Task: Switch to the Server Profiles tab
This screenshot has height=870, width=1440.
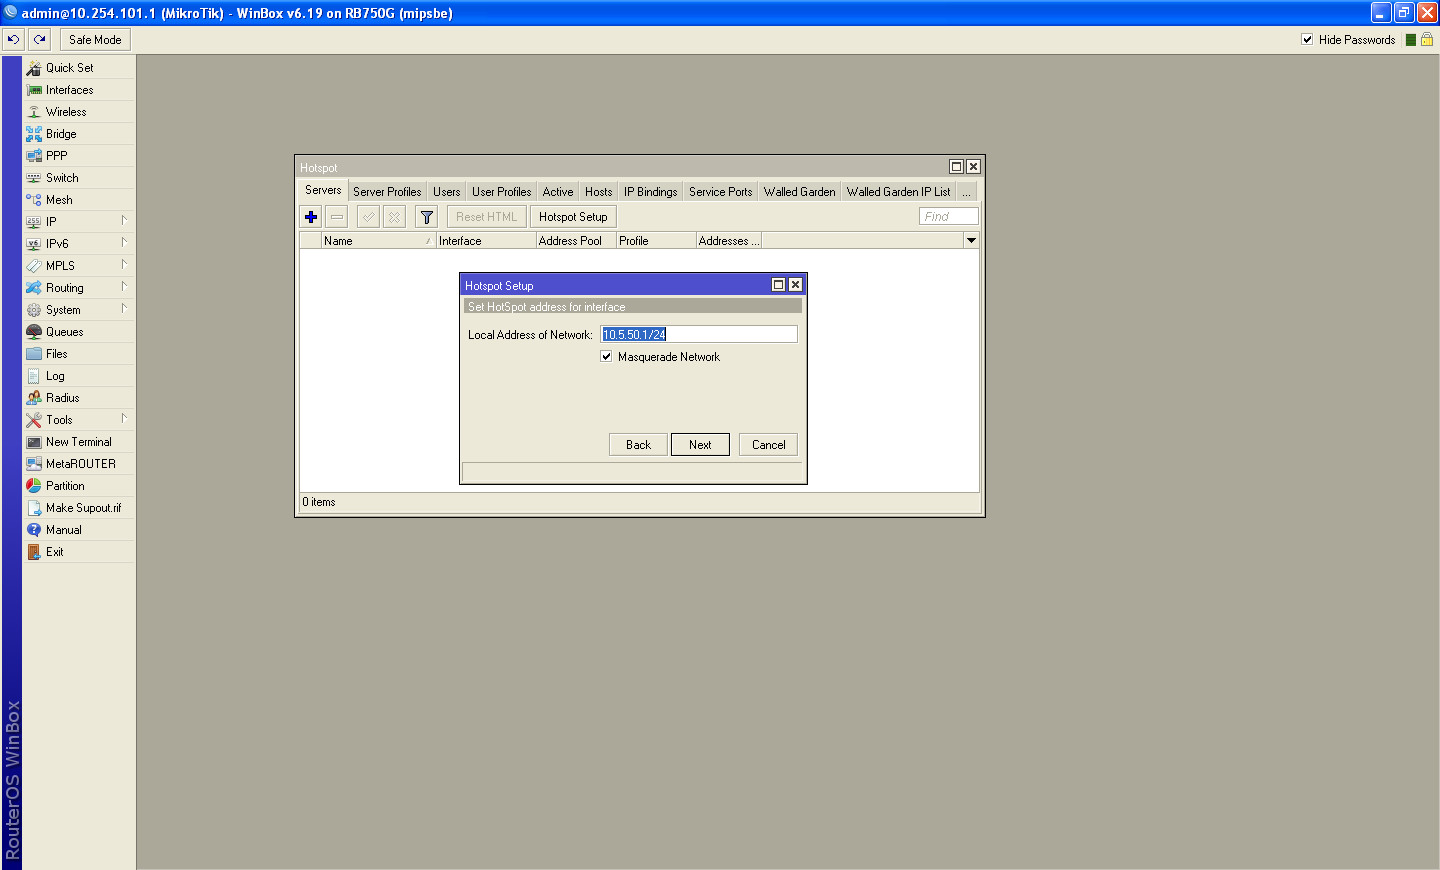Action: pos(387,192)
